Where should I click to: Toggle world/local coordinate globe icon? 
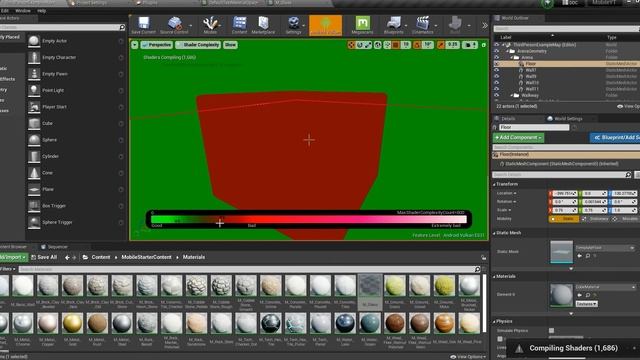[x=378, y=45]
